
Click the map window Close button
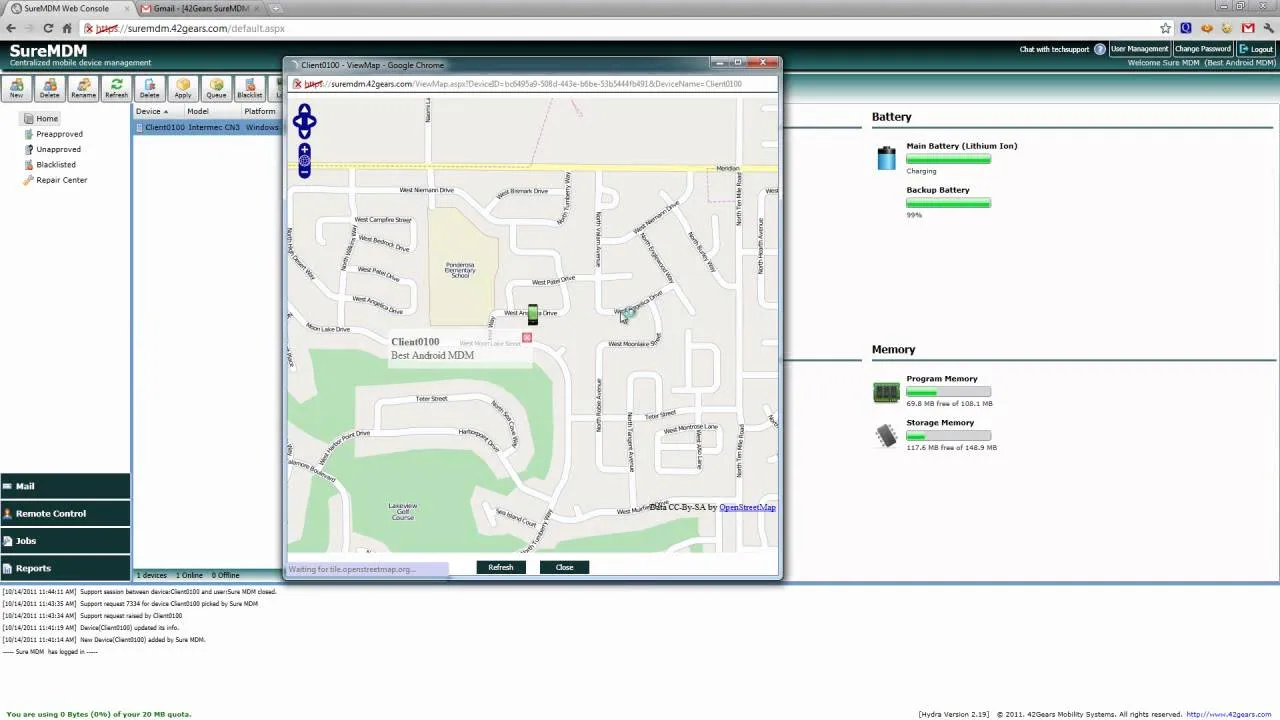coord(565,567)
